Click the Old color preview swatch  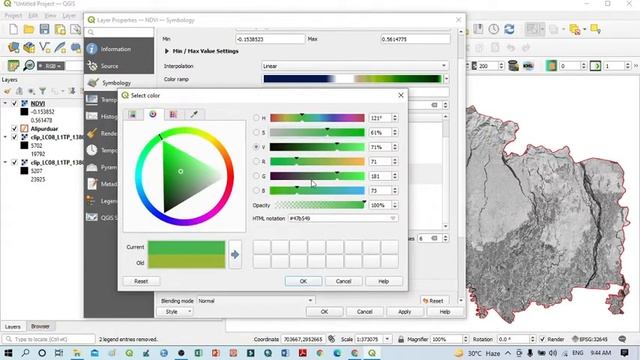tap(187, 262)
